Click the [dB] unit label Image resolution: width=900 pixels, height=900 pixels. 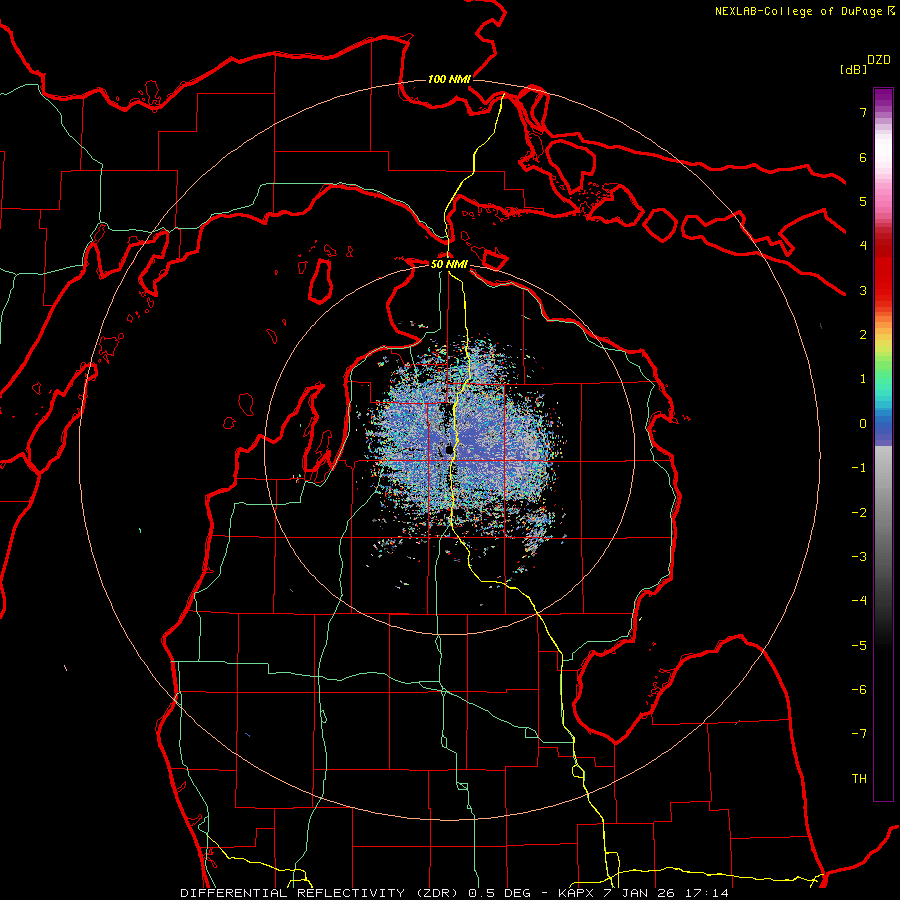(x=853, y=69)
